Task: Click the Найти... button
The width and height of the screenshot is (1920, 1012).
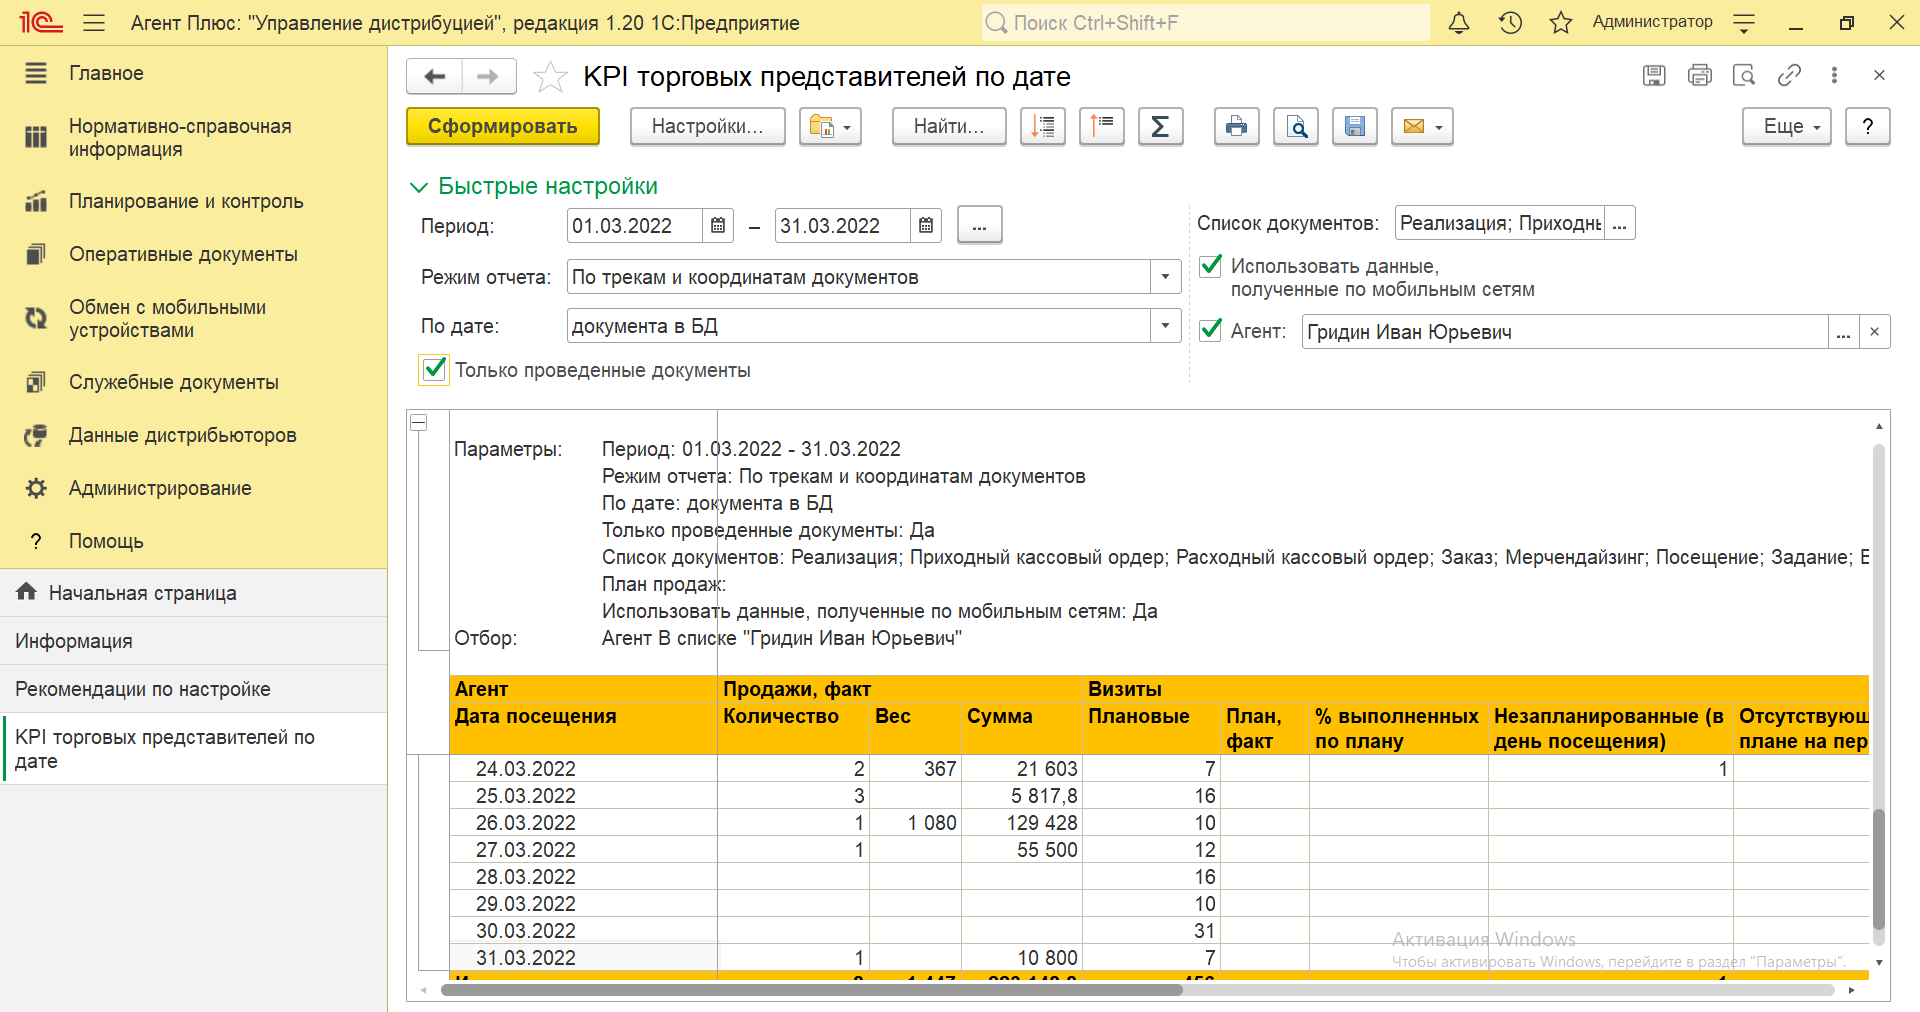Action: click(949, 126)
